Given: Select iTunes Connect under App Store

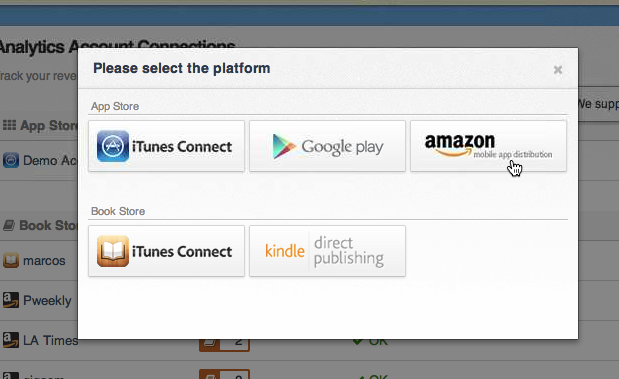Looking at the screenshot, I should pos(166,146).
